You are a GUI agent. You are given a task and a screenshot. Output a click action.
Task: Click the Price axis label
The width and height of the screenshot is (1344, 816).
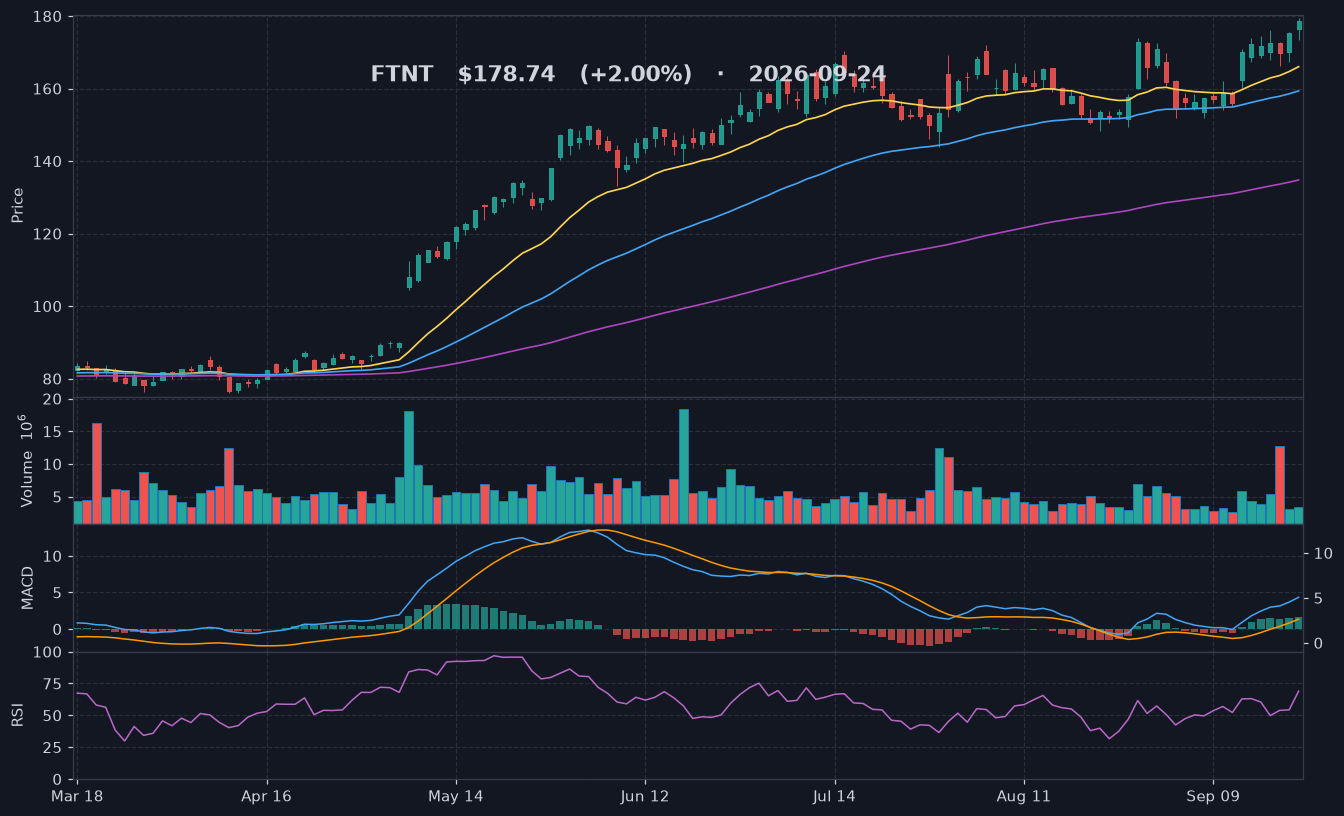tap(17, 204)
